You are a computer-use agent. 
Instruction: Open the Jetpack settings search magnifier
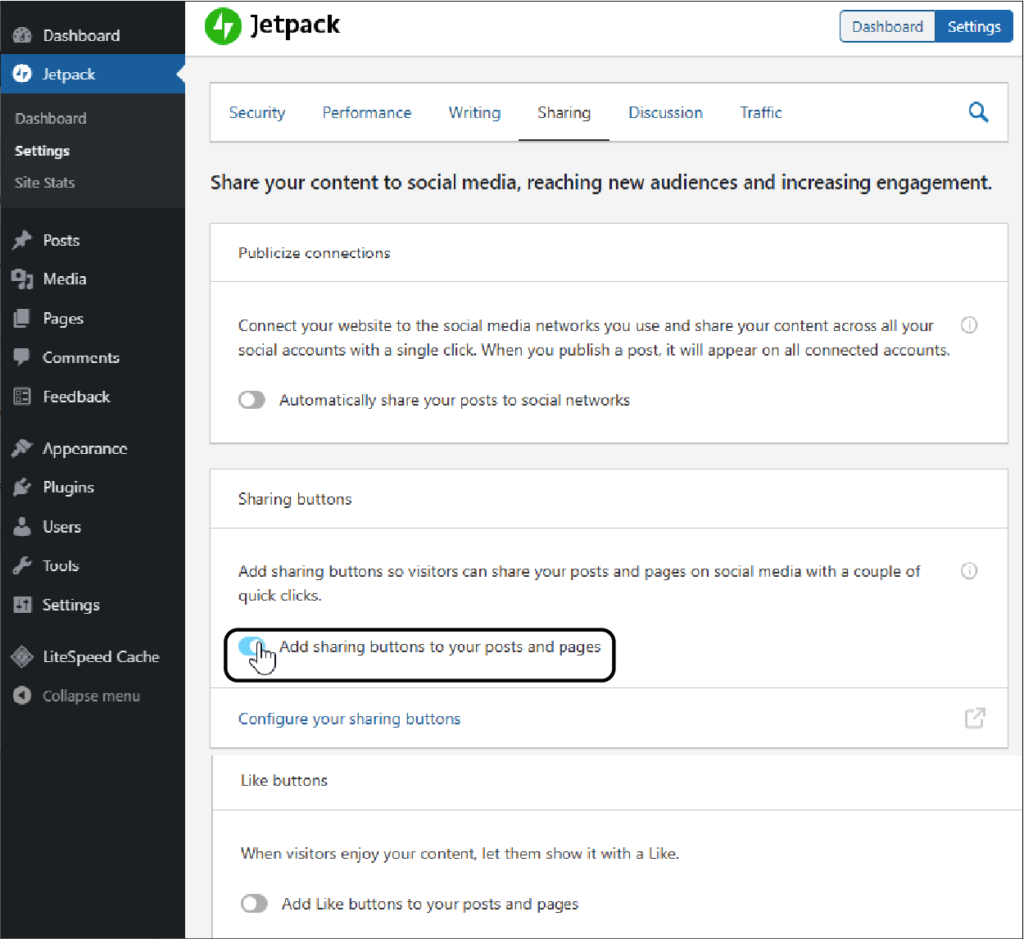point(978,112)
